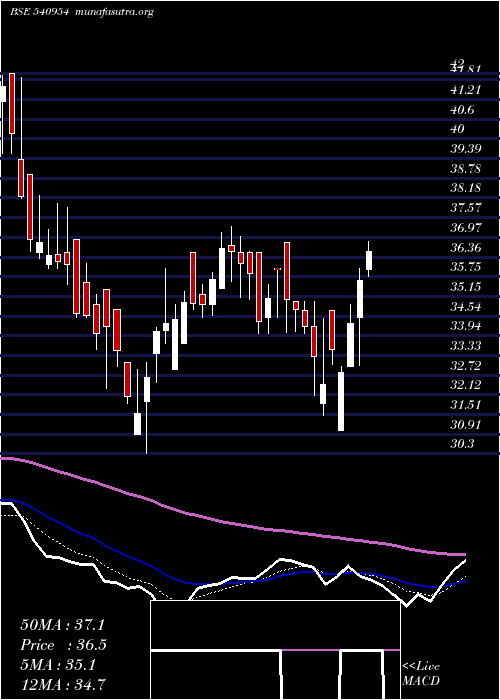Click the 39.39 price axis label
The image size is (500, 700).
pyautogui.click(x=466, y=149)
